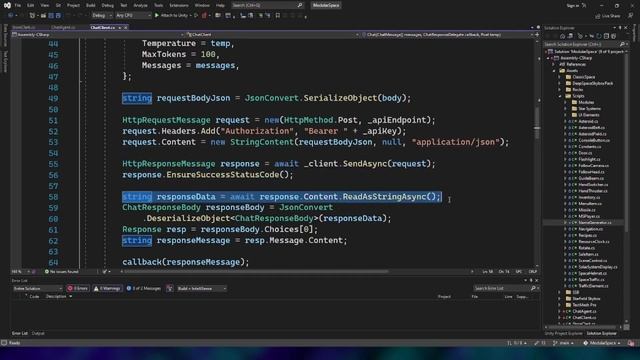The height and width of the screenshot is (360, 640).
Task: Click the Save All toolbar icon
Action: tap(58, 16)
